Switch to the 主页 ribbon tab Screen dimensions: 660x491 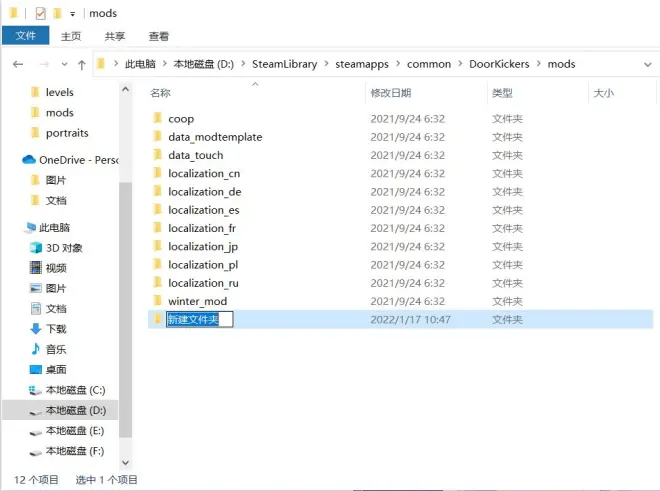click(71, 36)
